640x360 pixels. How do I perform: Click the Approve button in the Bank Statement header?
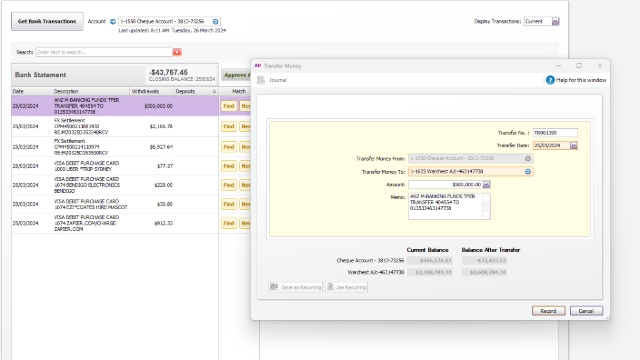point(236,75)
